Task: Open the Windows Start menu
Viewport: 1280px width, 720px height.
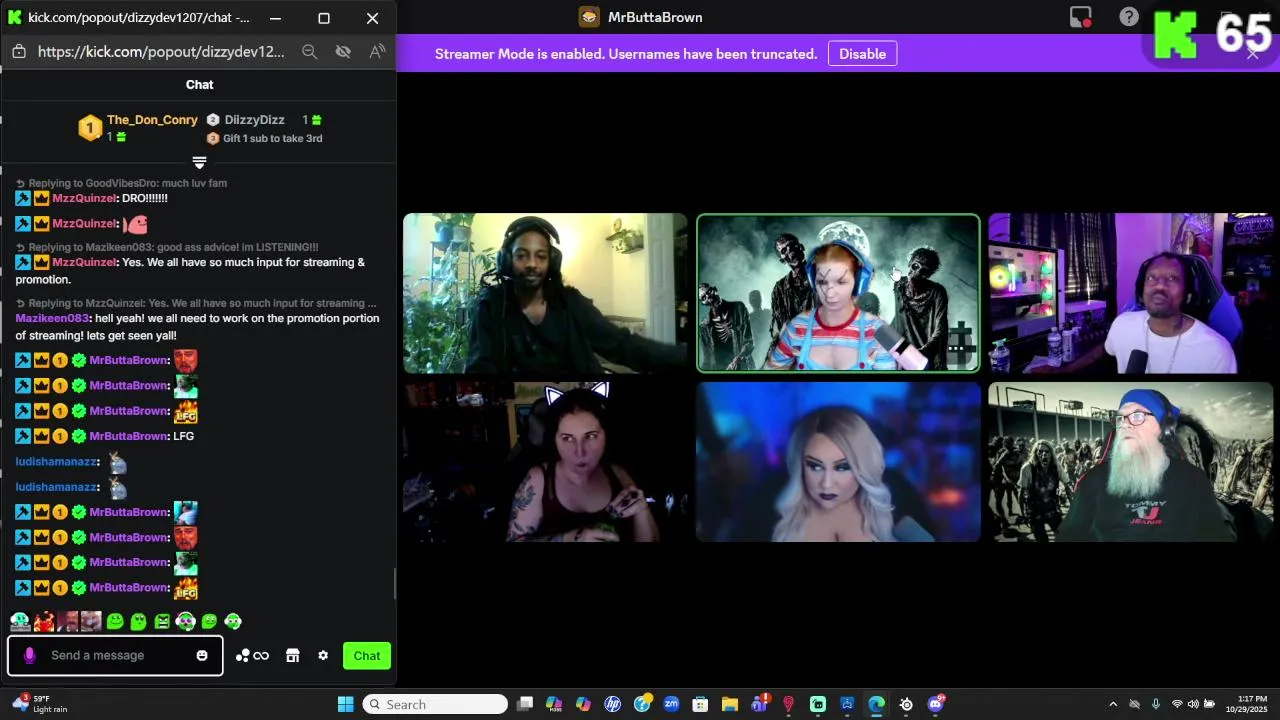Action: pos(345,704)
